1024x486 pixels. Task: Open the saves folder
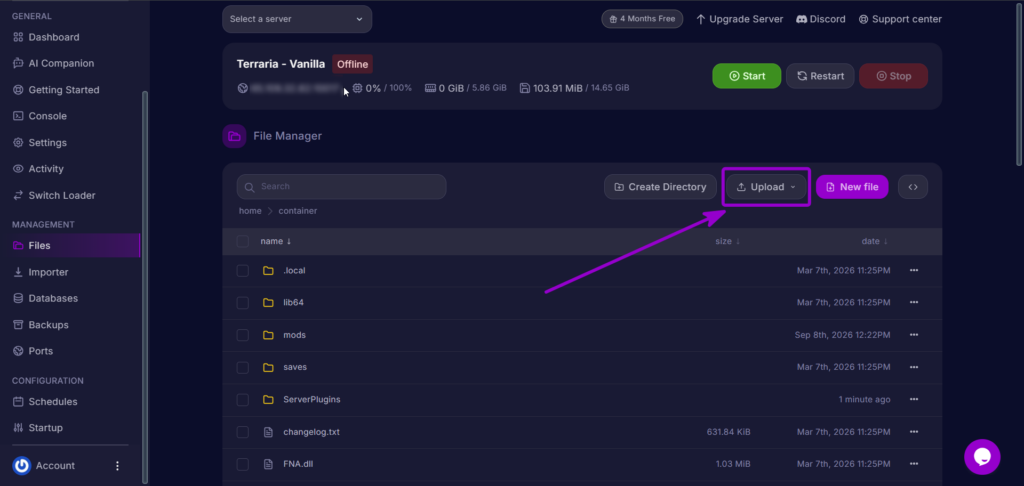tap(295, 367)
